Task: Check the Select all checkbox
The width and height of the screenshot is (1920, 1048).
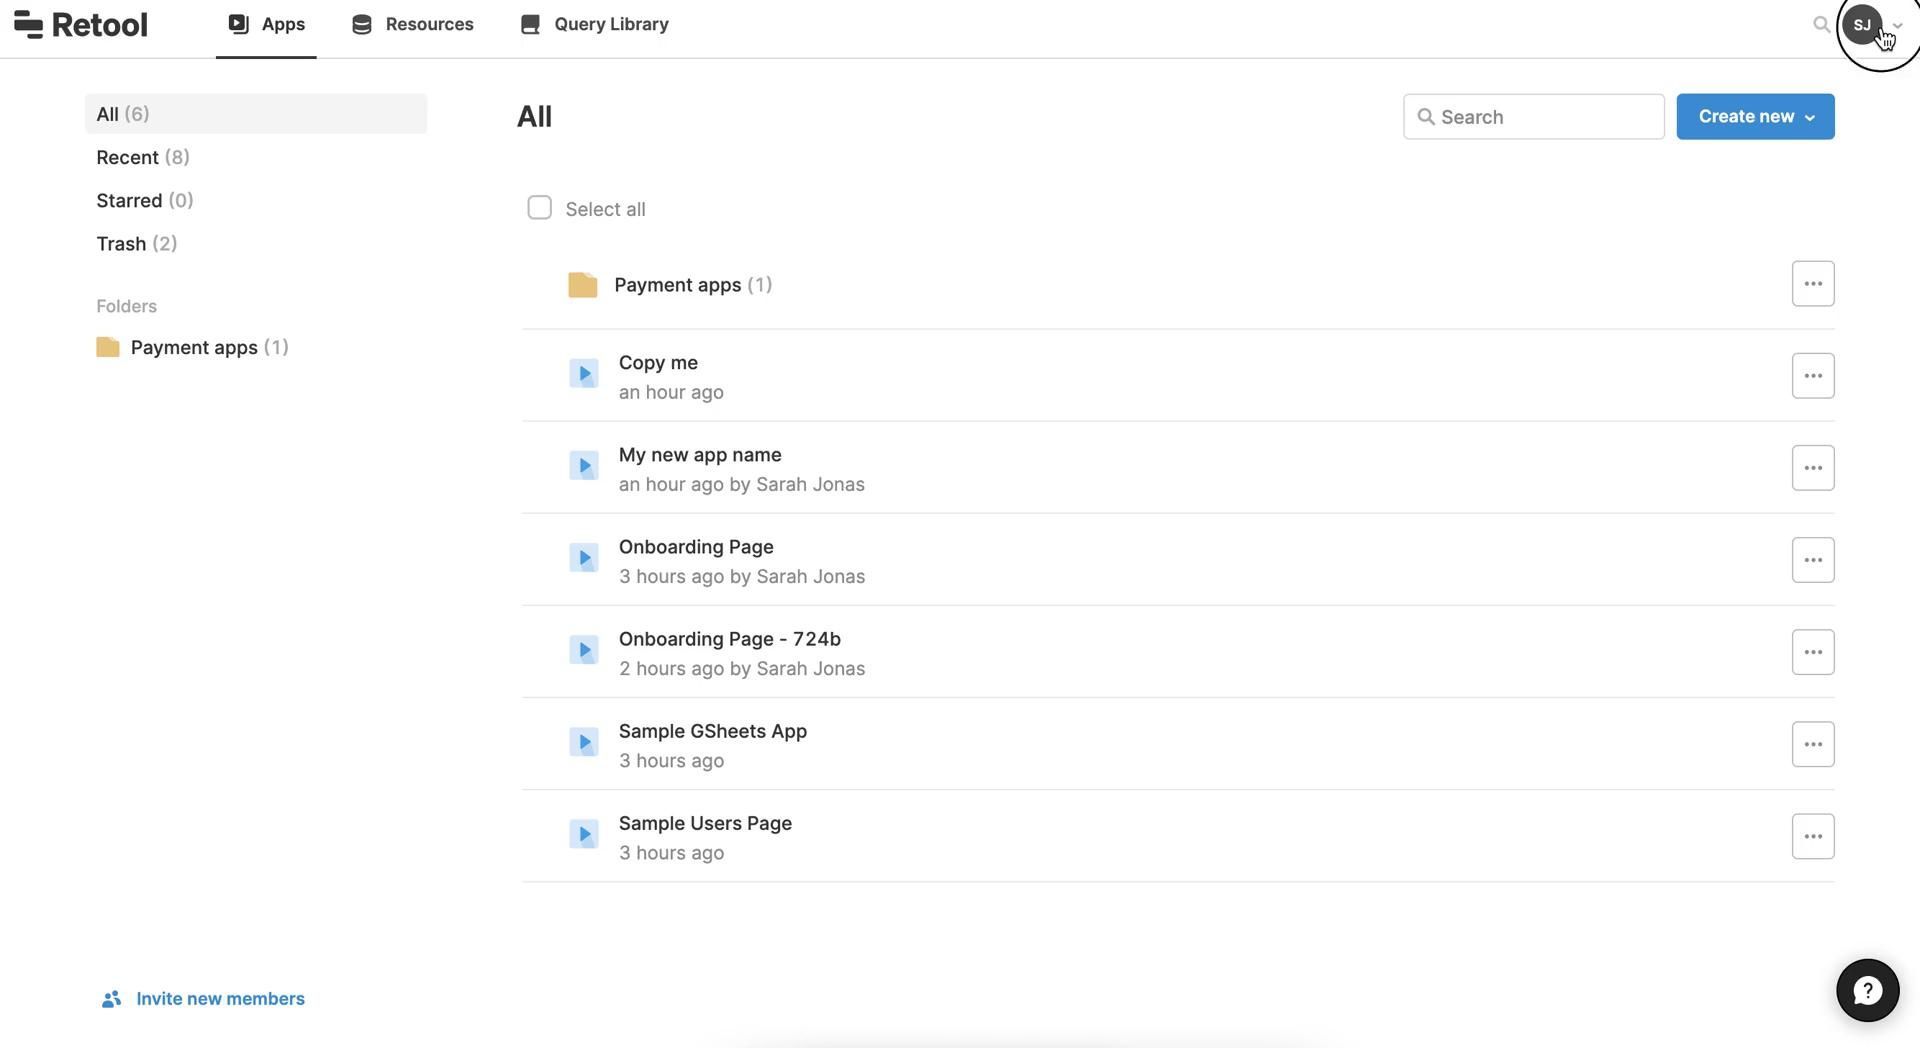Action: point(539,208)
